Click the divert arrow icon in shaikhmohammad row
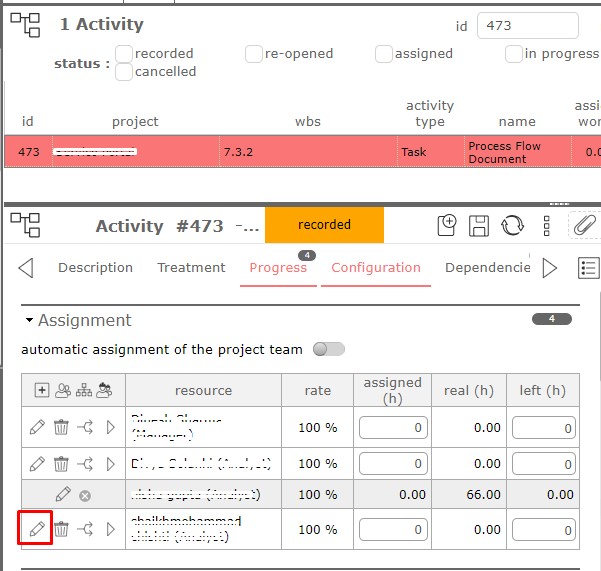The image size is (601, 571). (85, 529)
